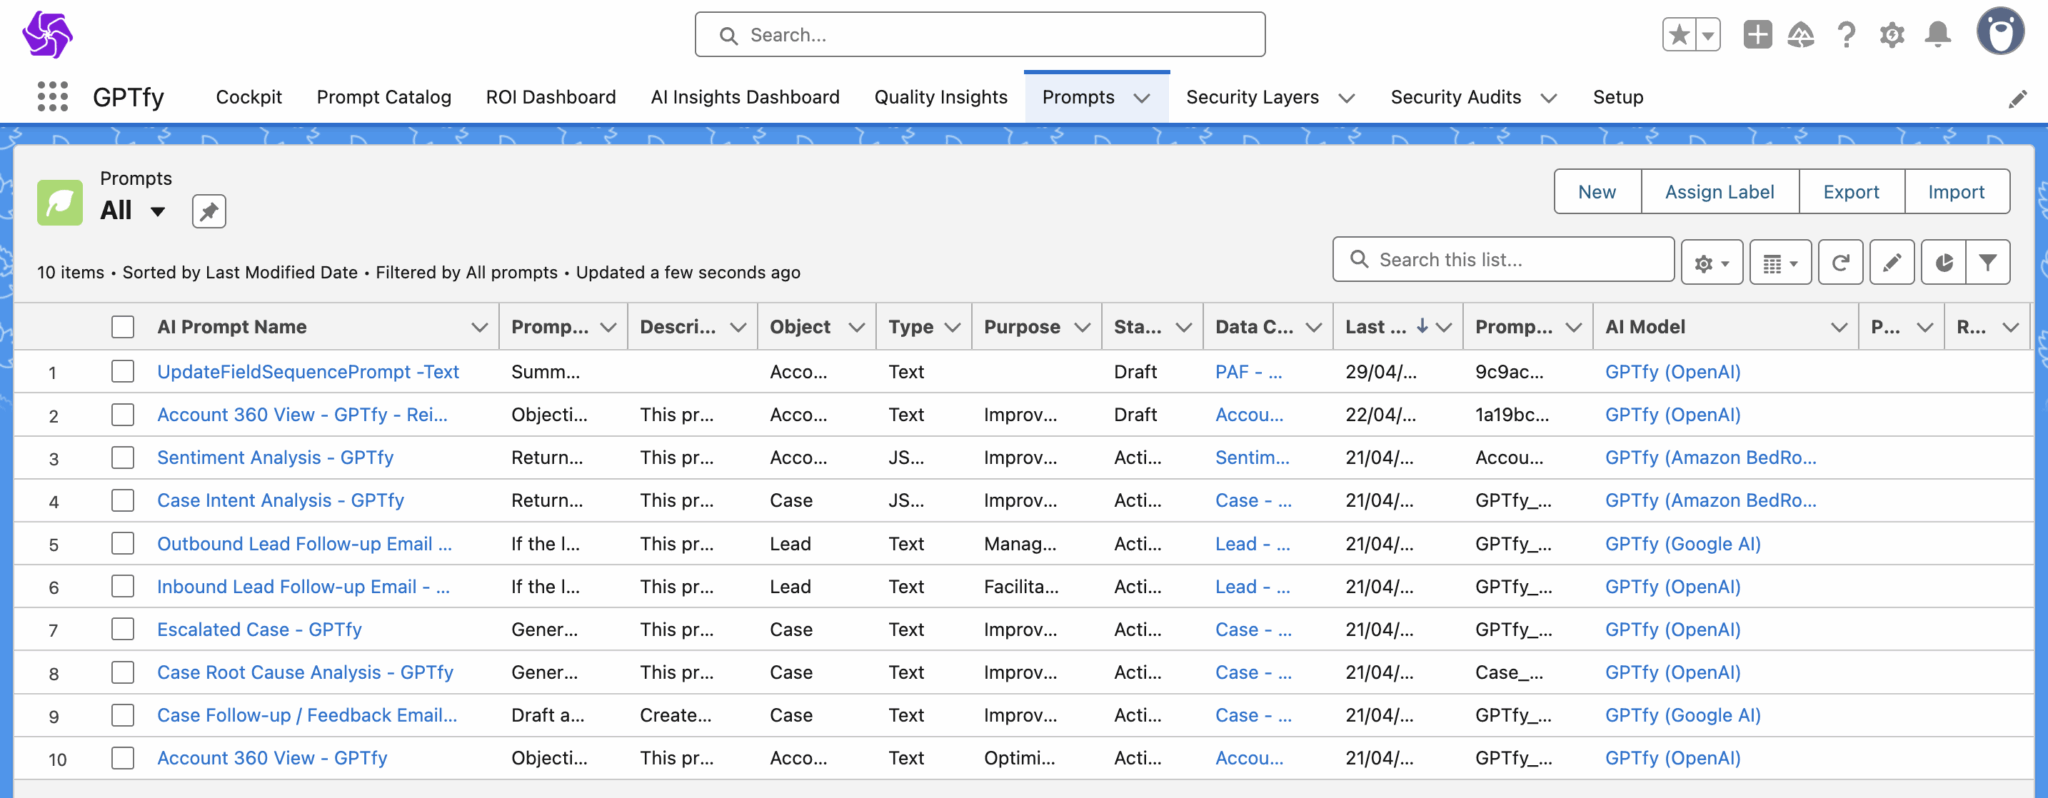Expand Security Layers tab chevron
The height and width of the screenshot is (798, 2048).
[x=1346, y=98]
